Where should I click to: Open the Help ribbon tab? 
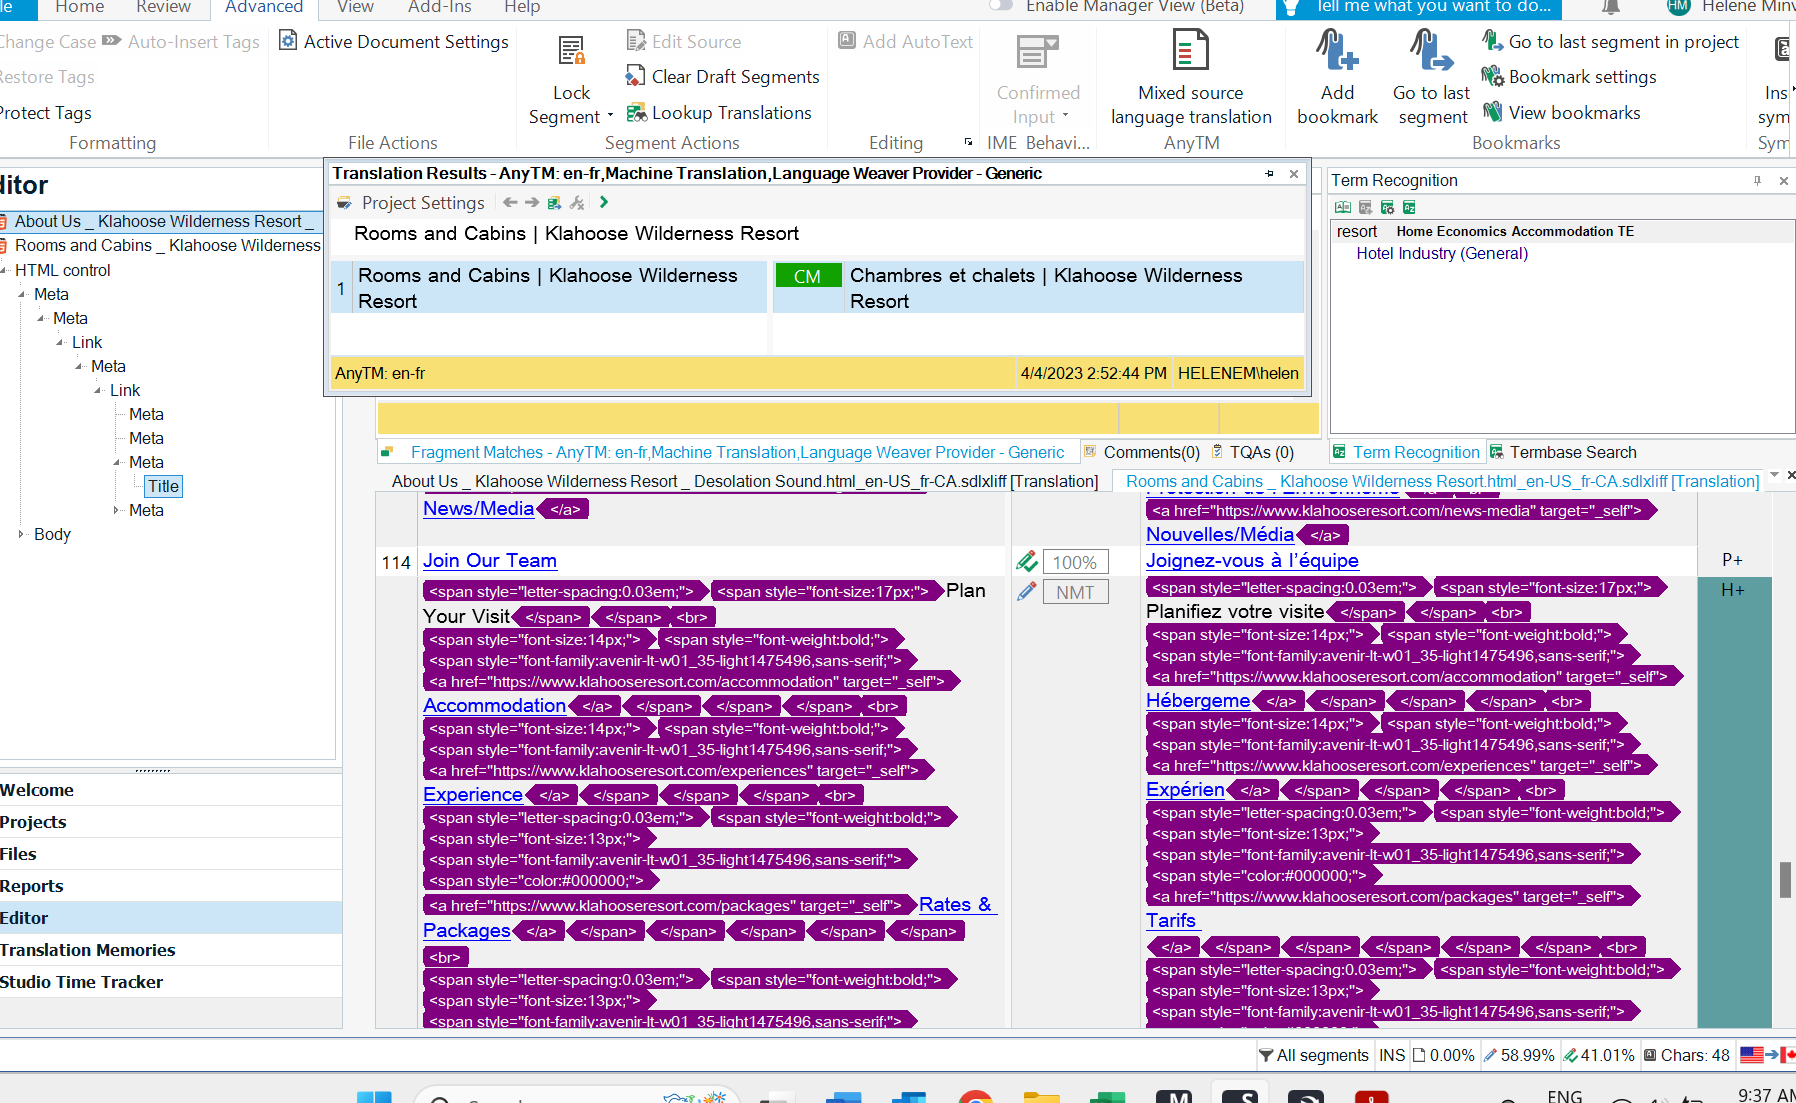point(522,7)
